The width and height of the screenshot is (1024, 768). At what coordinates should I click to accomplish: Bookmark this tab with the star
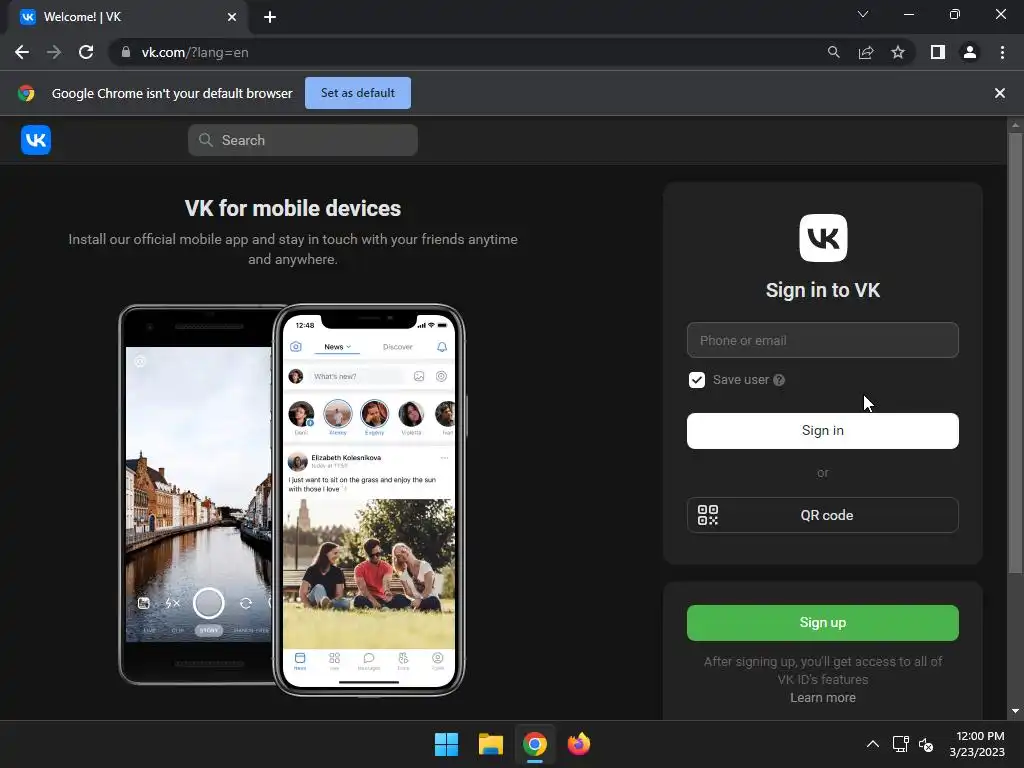pos(898,52)
